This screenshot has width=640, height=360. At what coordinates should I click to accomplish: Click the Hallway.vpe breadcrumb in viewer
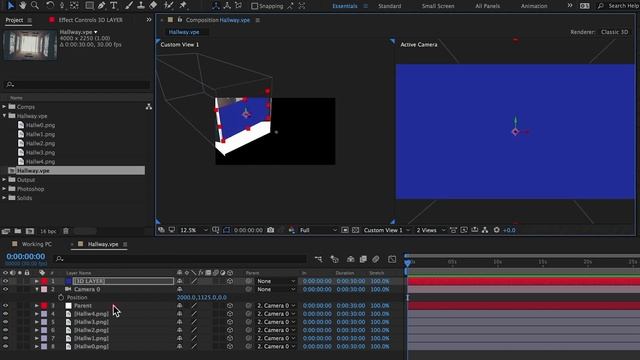184,32
